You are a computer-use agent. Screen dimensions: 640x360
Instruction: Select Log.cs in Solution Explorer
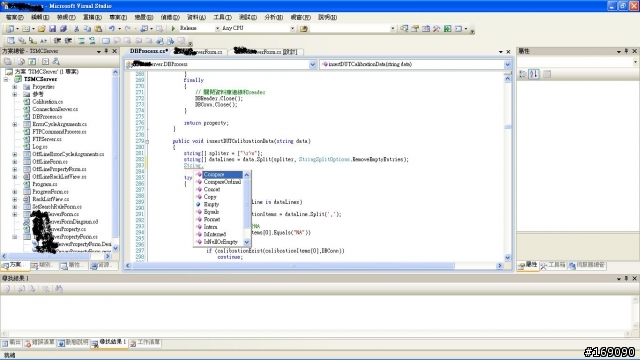pos(40,147)
